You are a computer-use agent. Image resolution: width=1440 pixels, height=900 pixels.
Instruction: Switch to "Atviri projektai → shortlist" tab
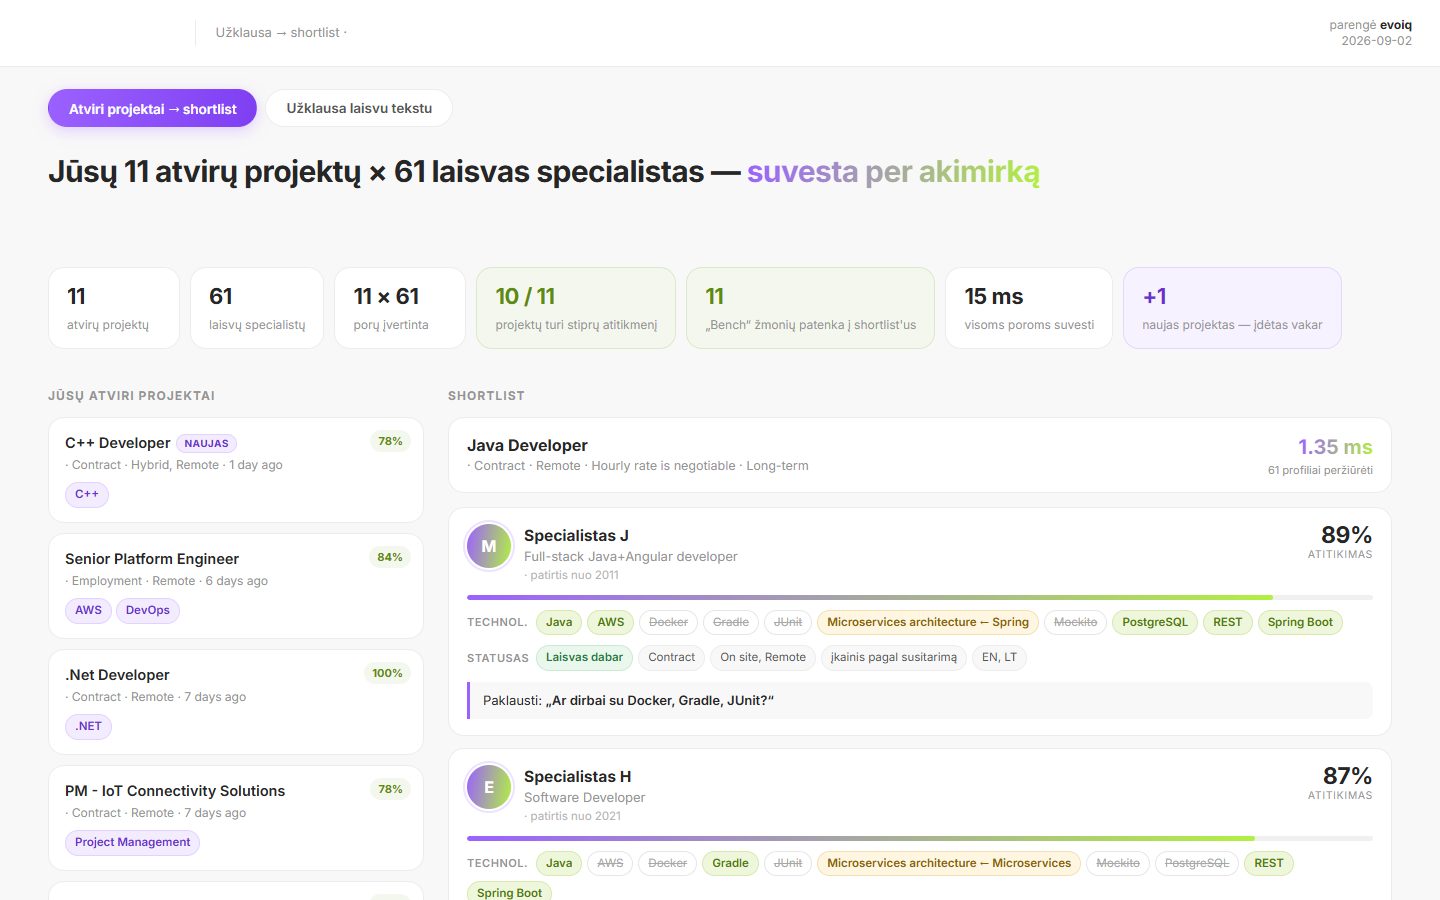(152, 109)
